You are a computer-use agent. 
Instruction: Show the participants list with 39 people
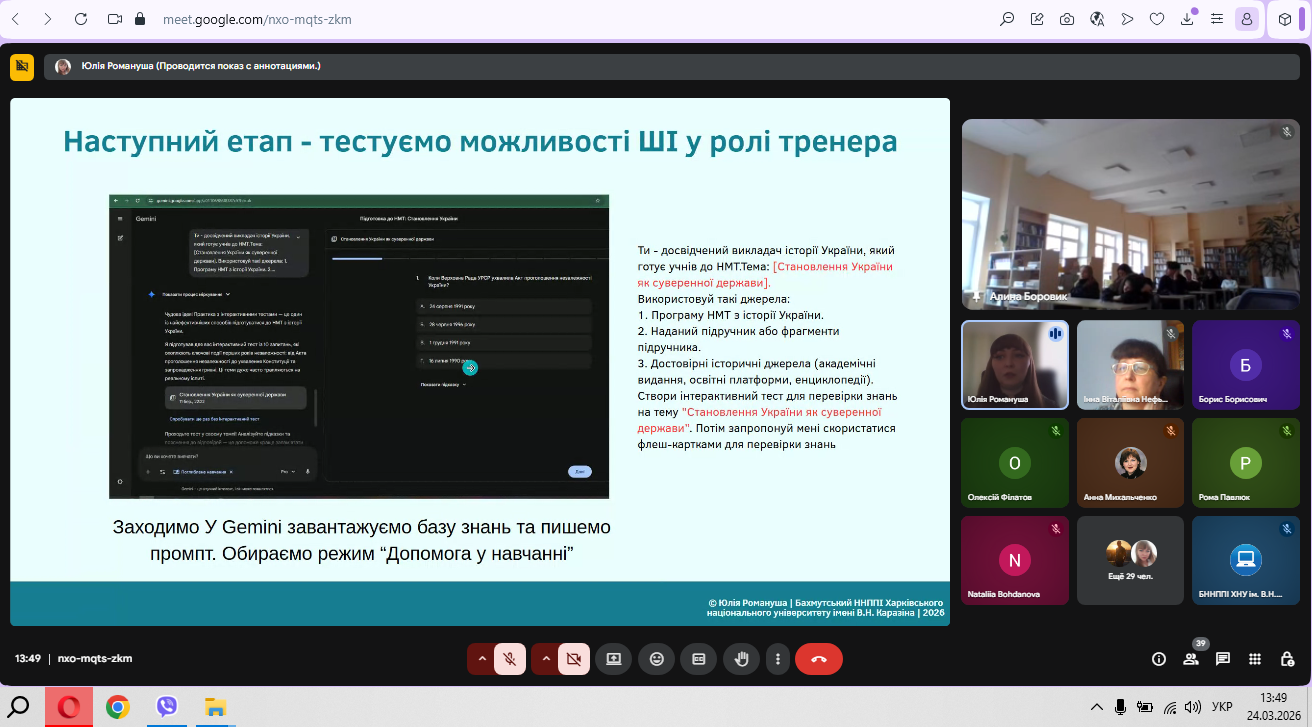tap(1190, 659)
